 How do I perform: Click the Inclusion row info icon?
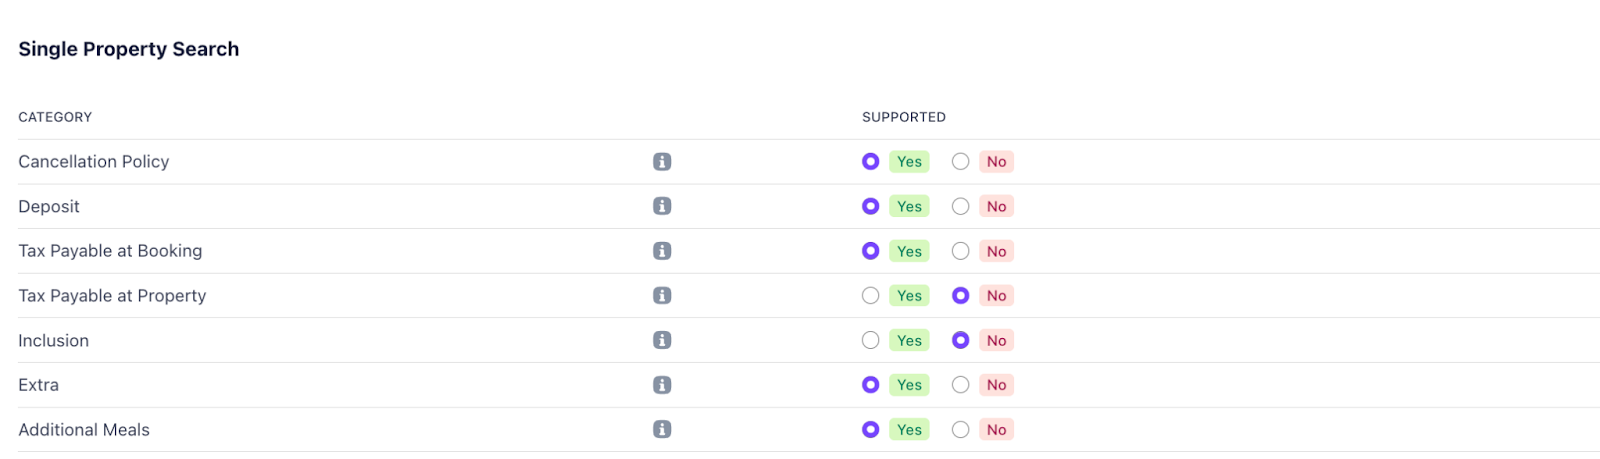(x=662, y=340)
